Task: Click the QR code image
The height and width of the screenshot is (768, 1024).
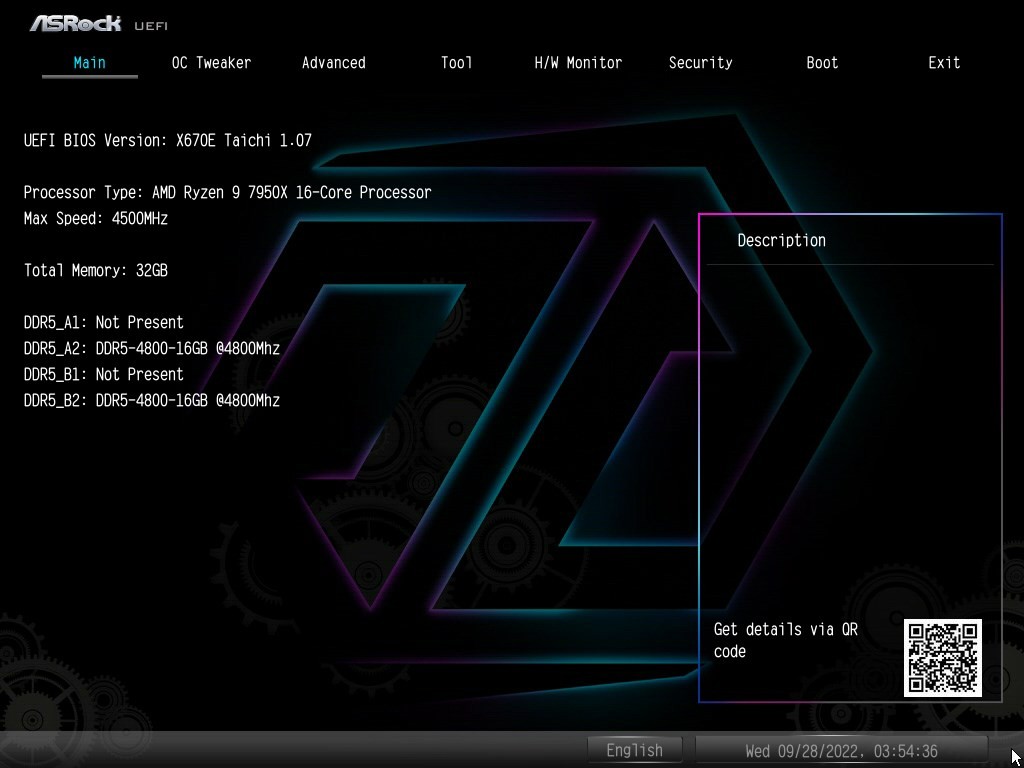Action: click(942, 657)
